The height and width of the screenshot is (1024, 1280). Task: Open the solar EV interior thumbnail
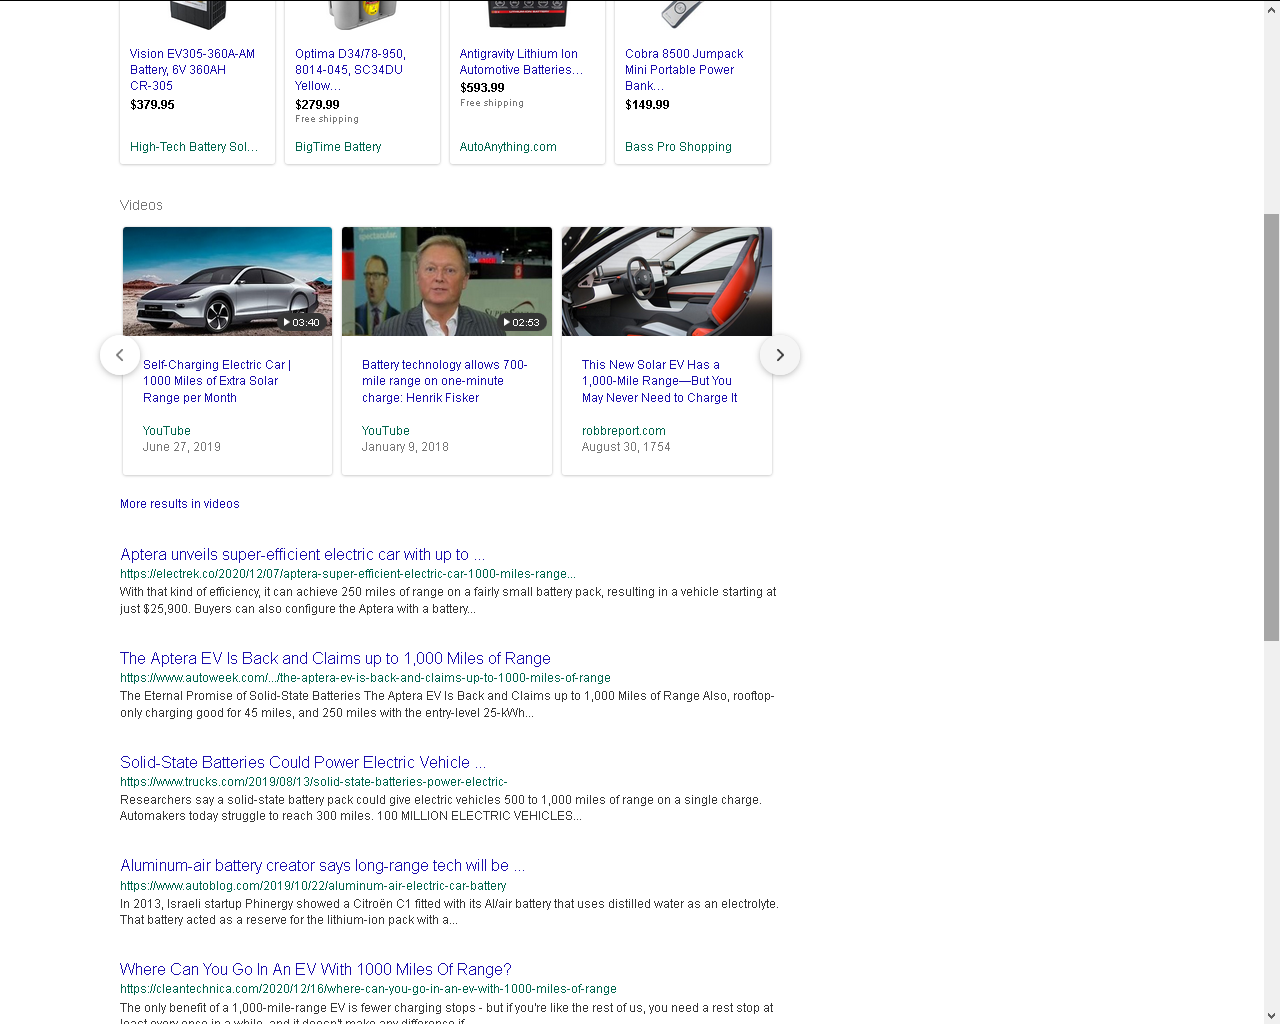667,281
